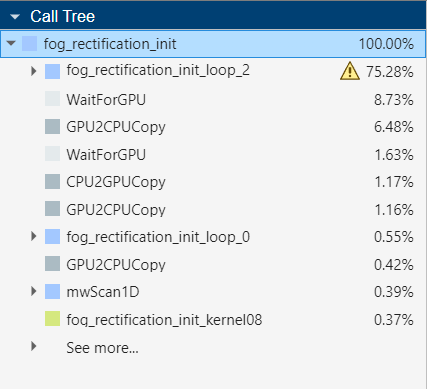Click the gray icon of GPU2CPUCopy 6.48%

[x=52, y=127]
